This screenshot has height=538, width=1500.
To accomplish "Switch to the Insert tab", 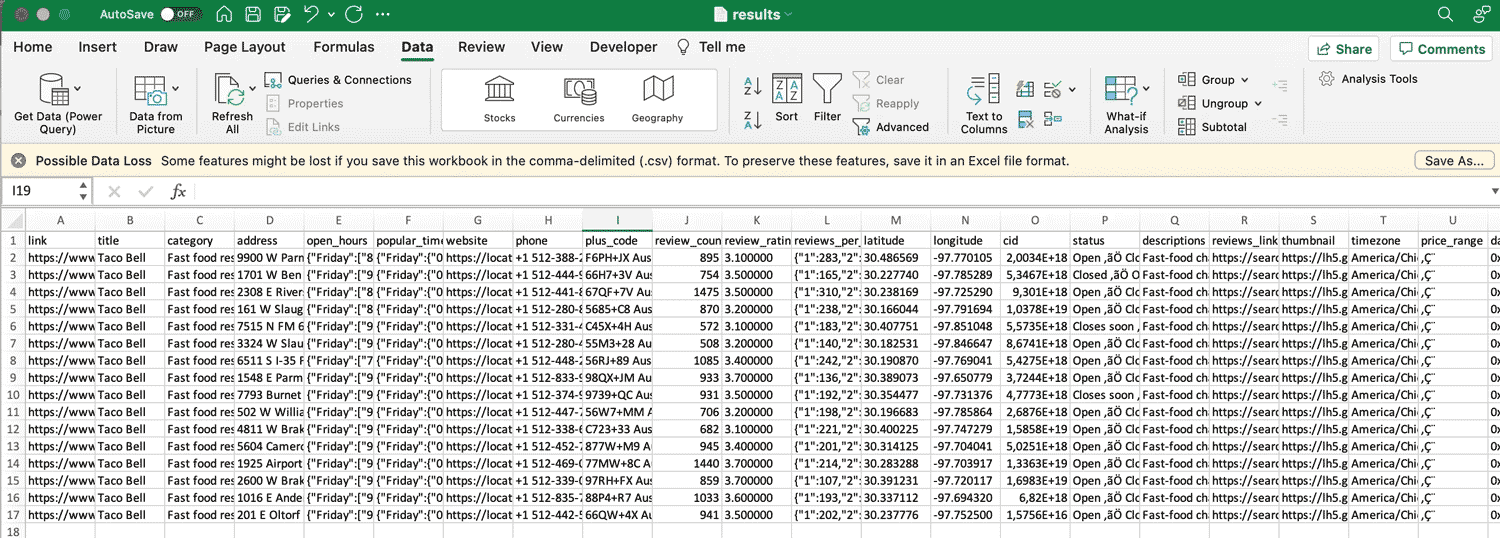I will click(x=98, y=47).
